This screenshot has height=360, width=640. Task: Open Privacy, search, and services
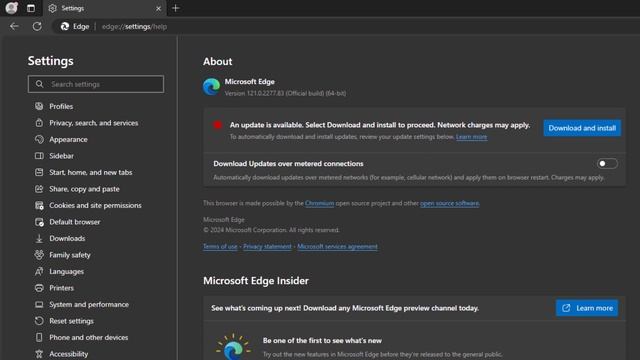[x=93, y=123]
